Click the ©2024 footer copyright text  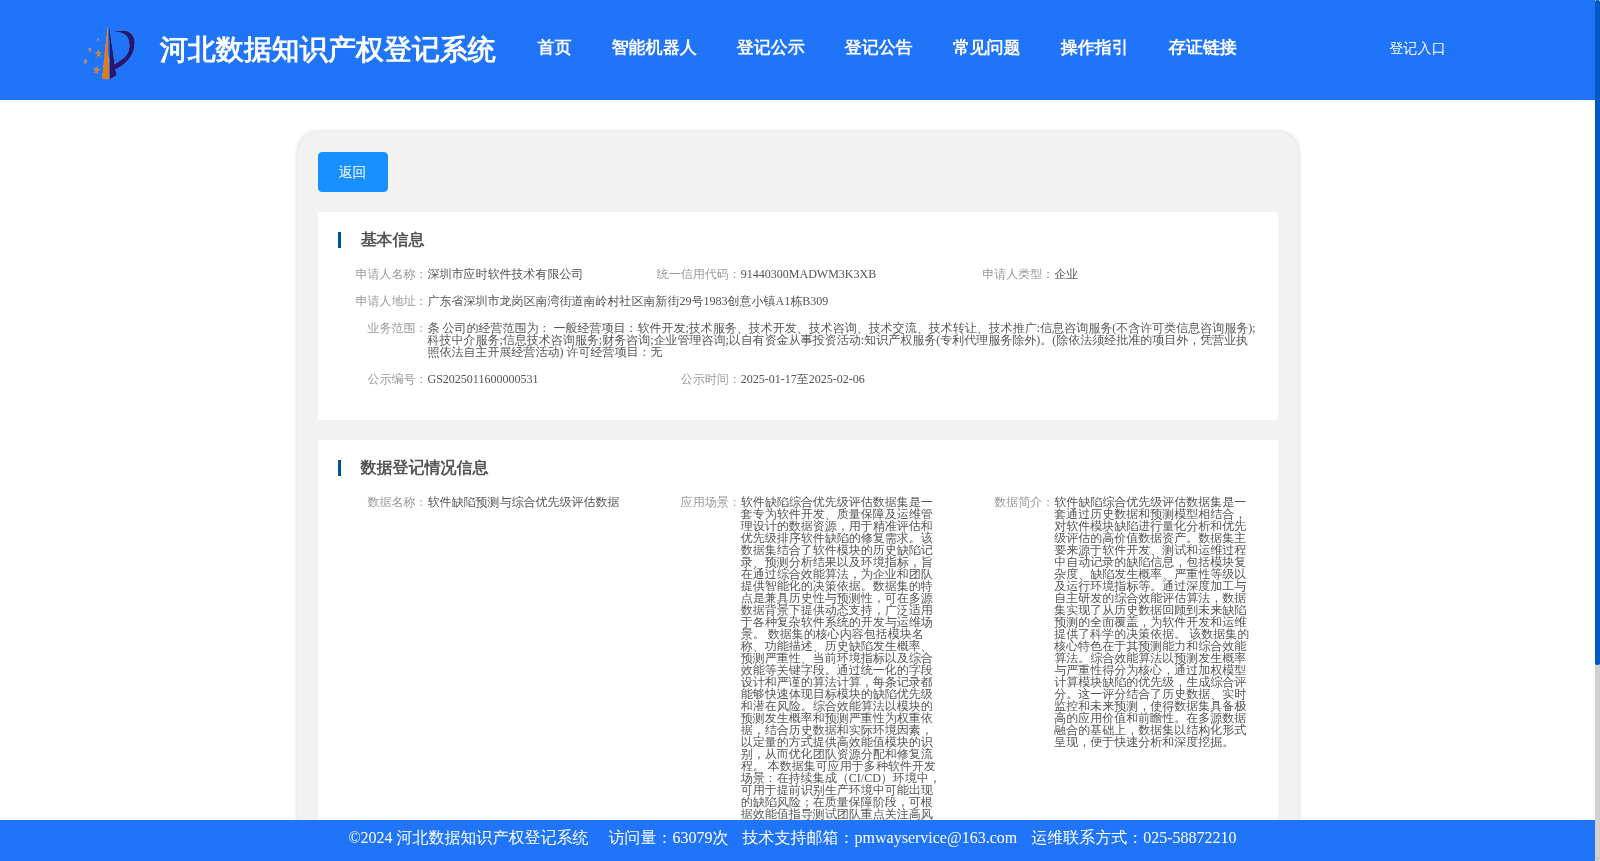tap(468, 838)
